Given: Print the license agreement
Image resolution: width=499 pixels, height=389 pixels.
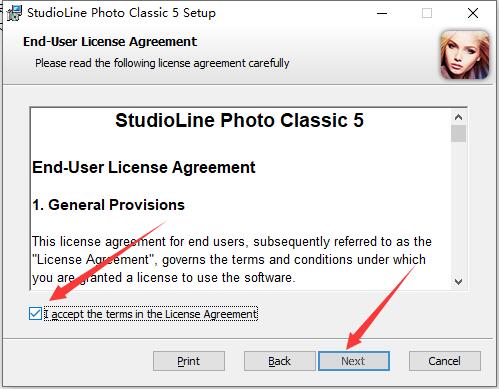Looking at the screenshot, I should click(x=189, y=361).
